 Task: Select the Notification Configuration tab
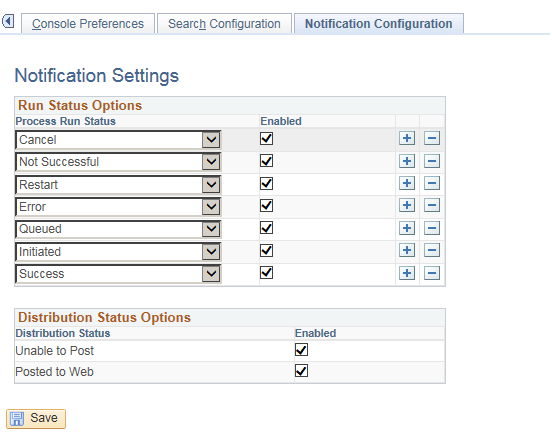(x=378, y=24)
